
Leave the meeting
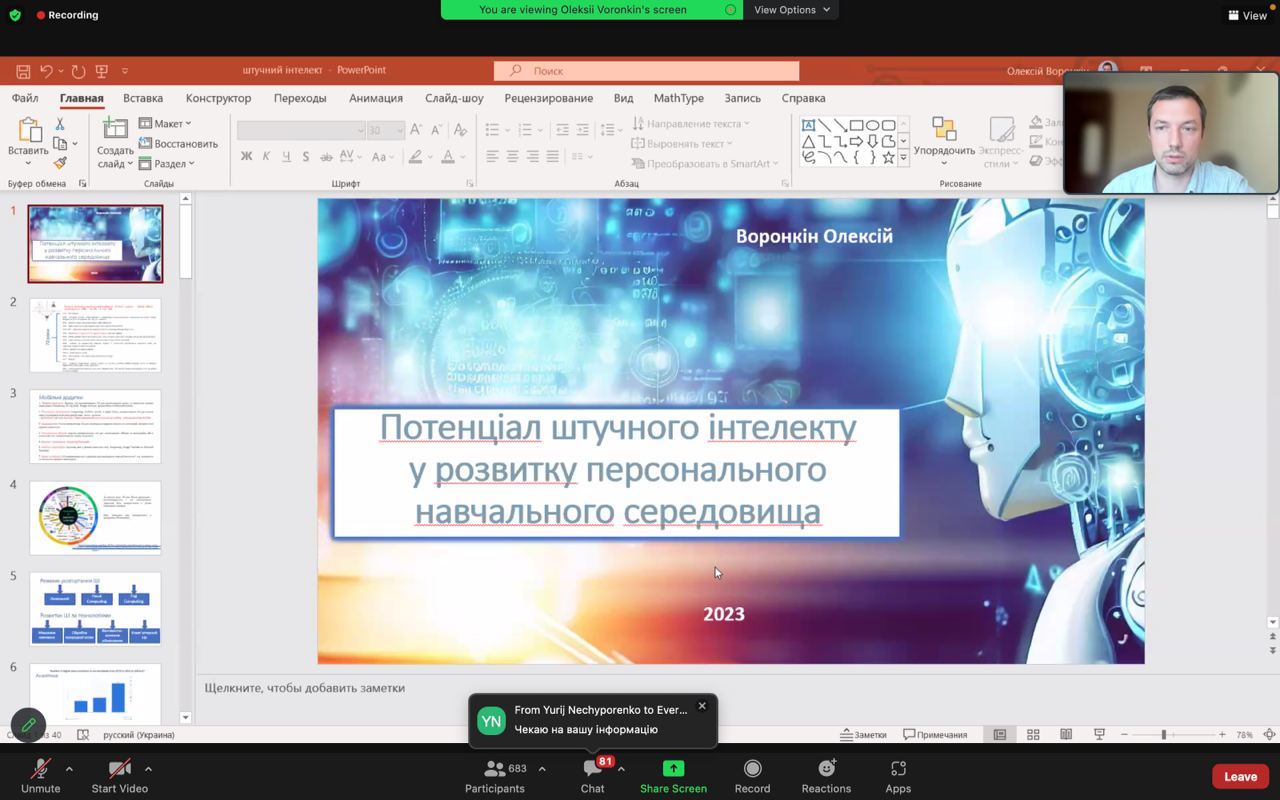(x=1240, y=776)
